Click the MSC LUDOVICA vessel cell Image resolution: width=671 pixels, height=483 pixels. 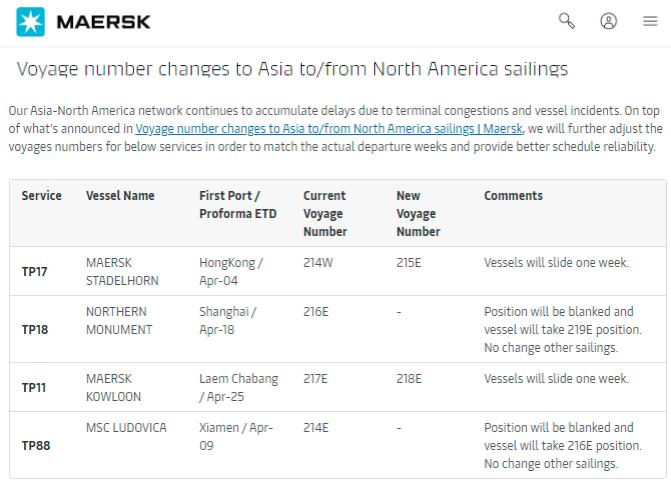tap(126, 428)
